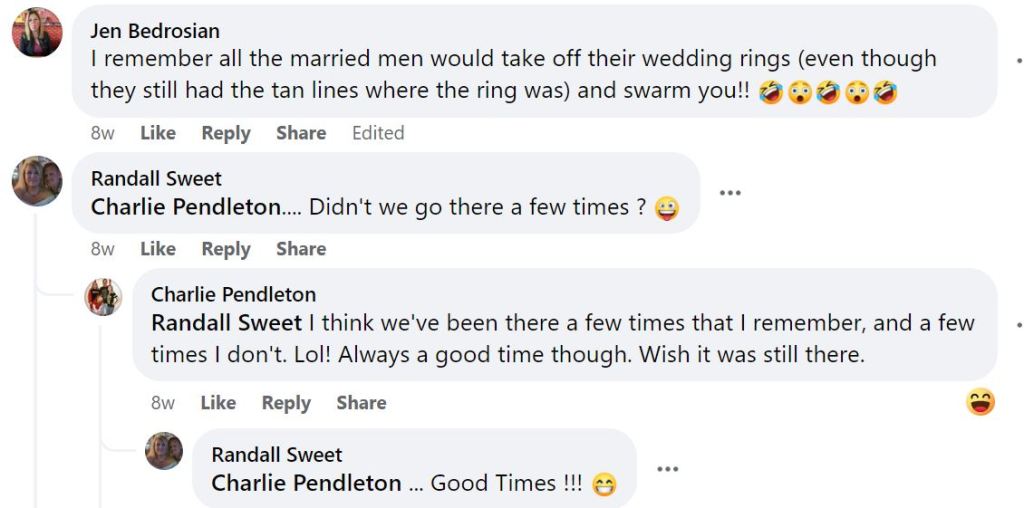This screenshot has height=508, width=1024.
Task: Reply to Jen Bedrosian's comment
Action: [x=226, y=133]
